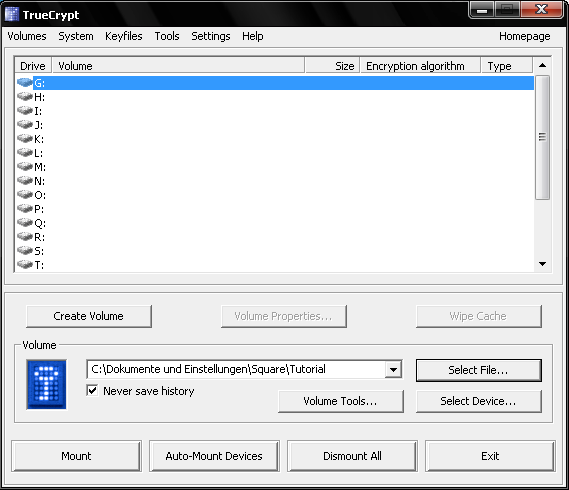The width and height of the screenshot is (569, 490).
Task: Click the G: drive icon
Action: [25, 83]
